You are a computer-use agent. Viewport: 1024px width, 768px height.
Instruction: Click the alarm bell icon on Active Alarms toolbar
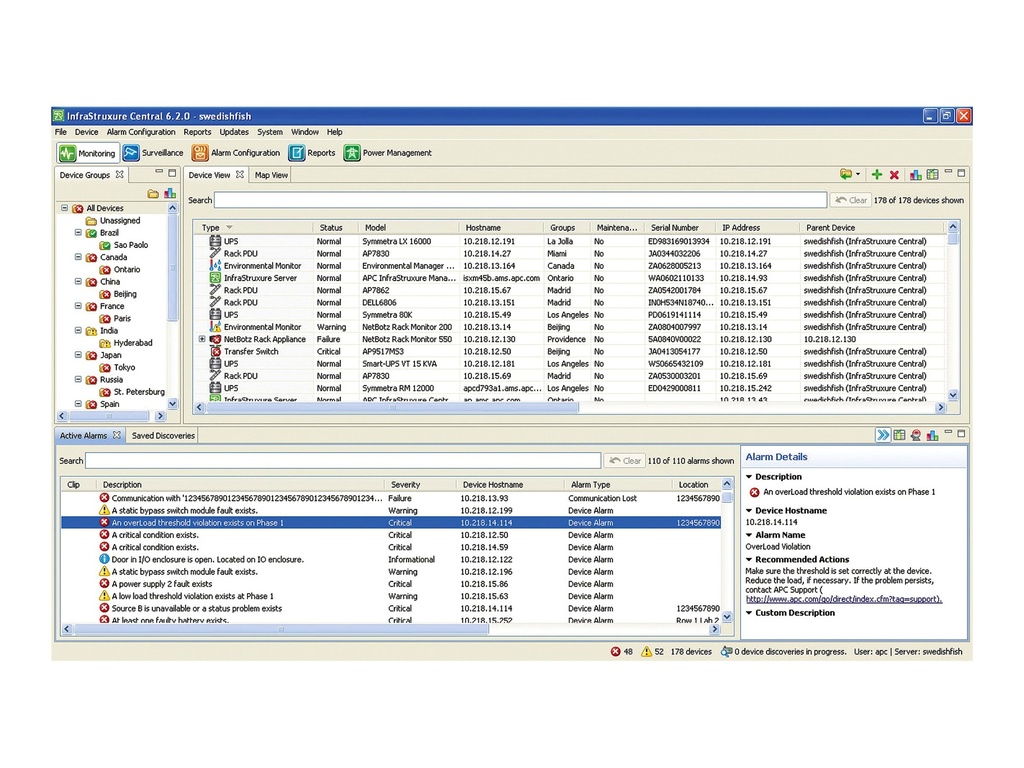[x=916, y=434]
